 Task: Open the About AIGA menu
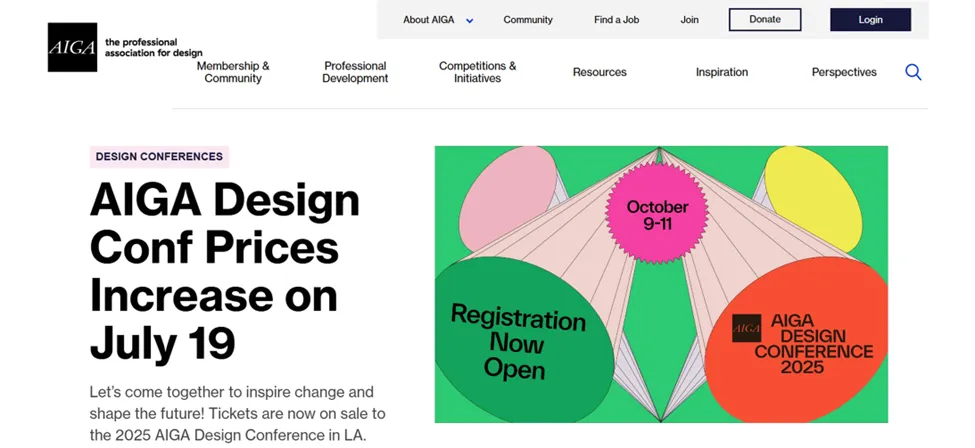coord(428,20)
